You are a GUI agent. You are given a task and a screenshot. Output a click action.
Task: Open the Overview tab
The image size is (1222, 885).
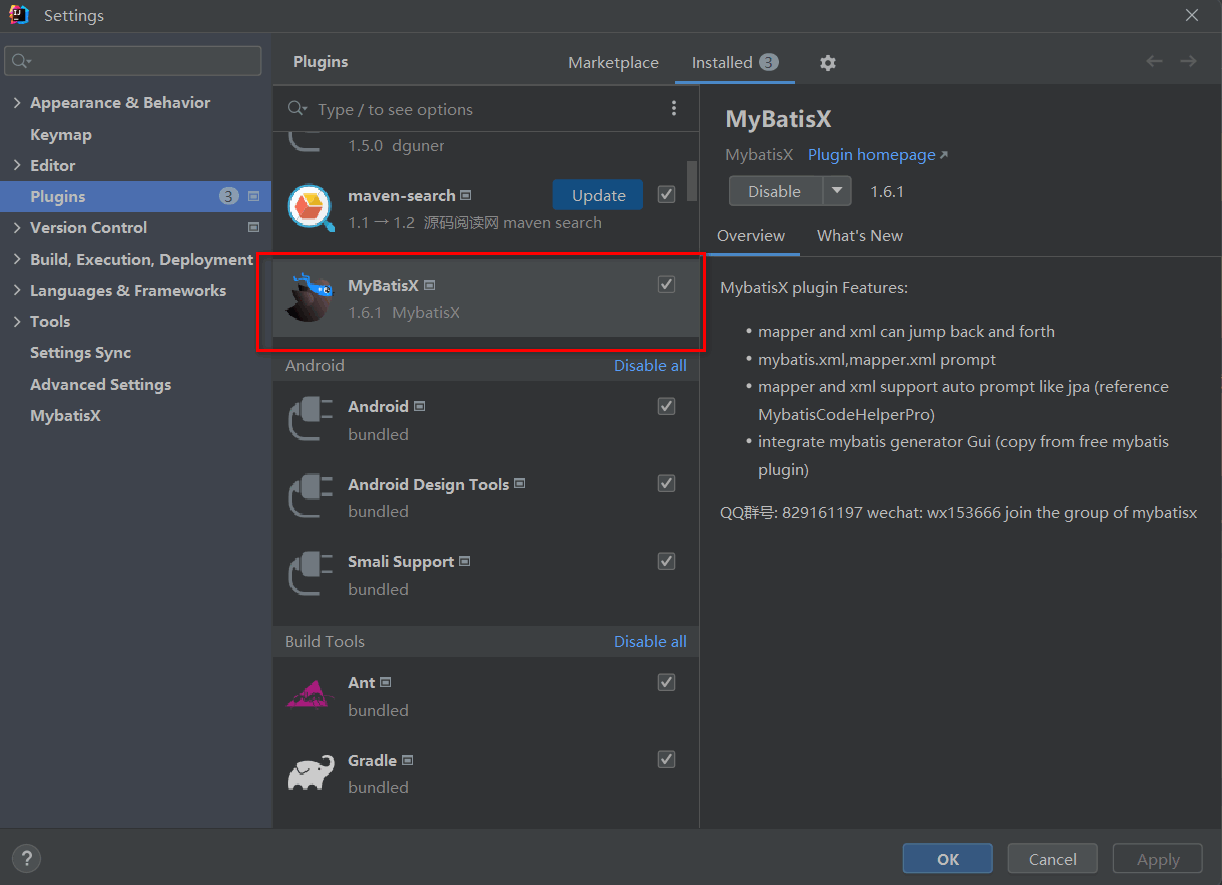[751, 236]
